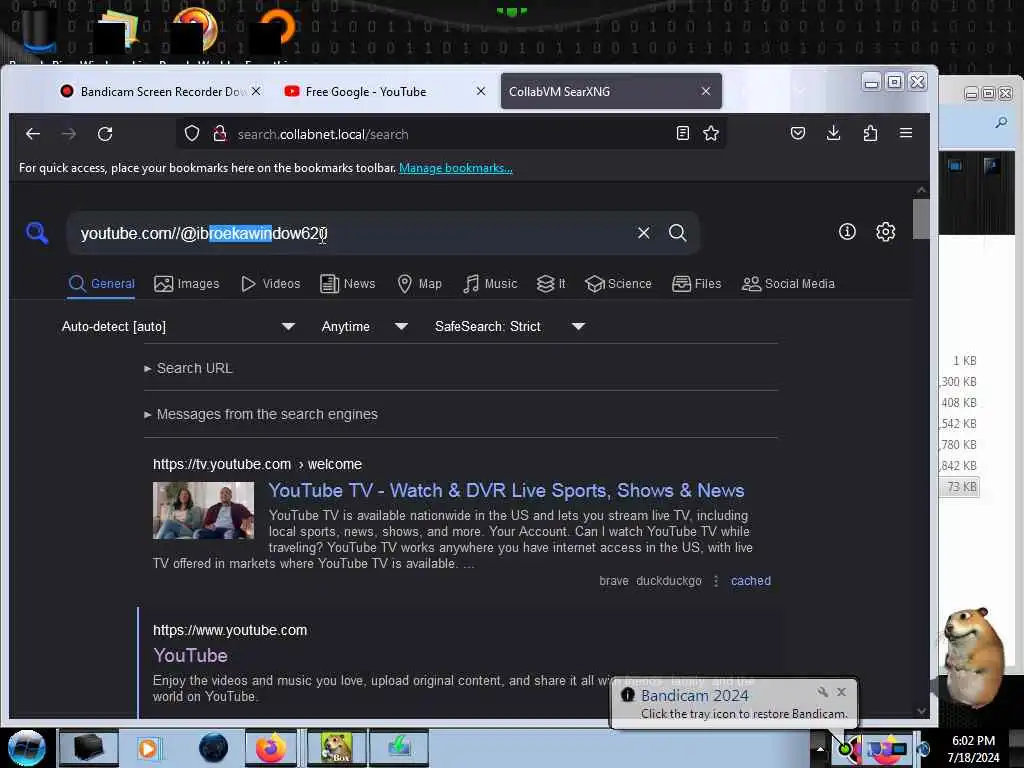Close the Bandicam 2024 tray notification
The width and height of the screenshot is (1024, 768).
tap(841, 692)
